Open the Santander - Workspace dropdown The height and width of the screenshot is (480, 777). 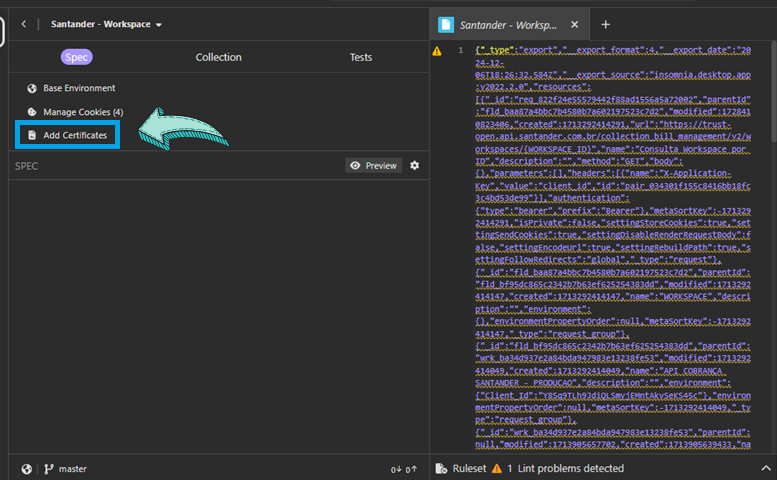click(x=107, y=24)
